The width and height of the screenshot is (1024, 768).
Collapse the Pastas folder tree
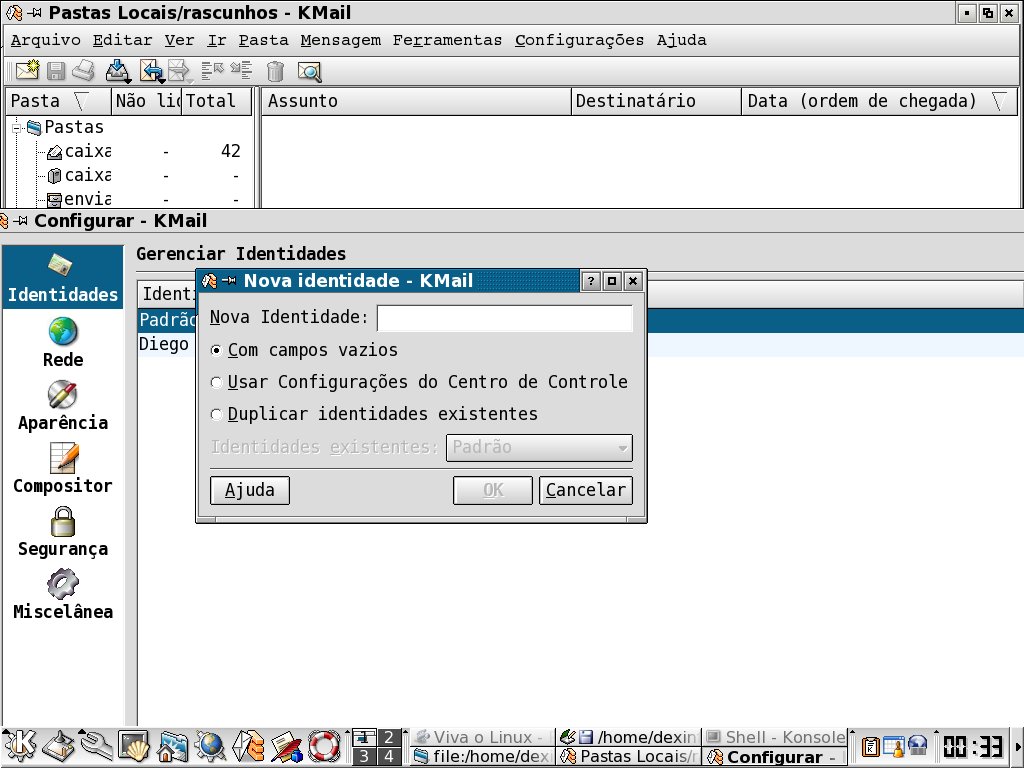click(x=18, y=128)
